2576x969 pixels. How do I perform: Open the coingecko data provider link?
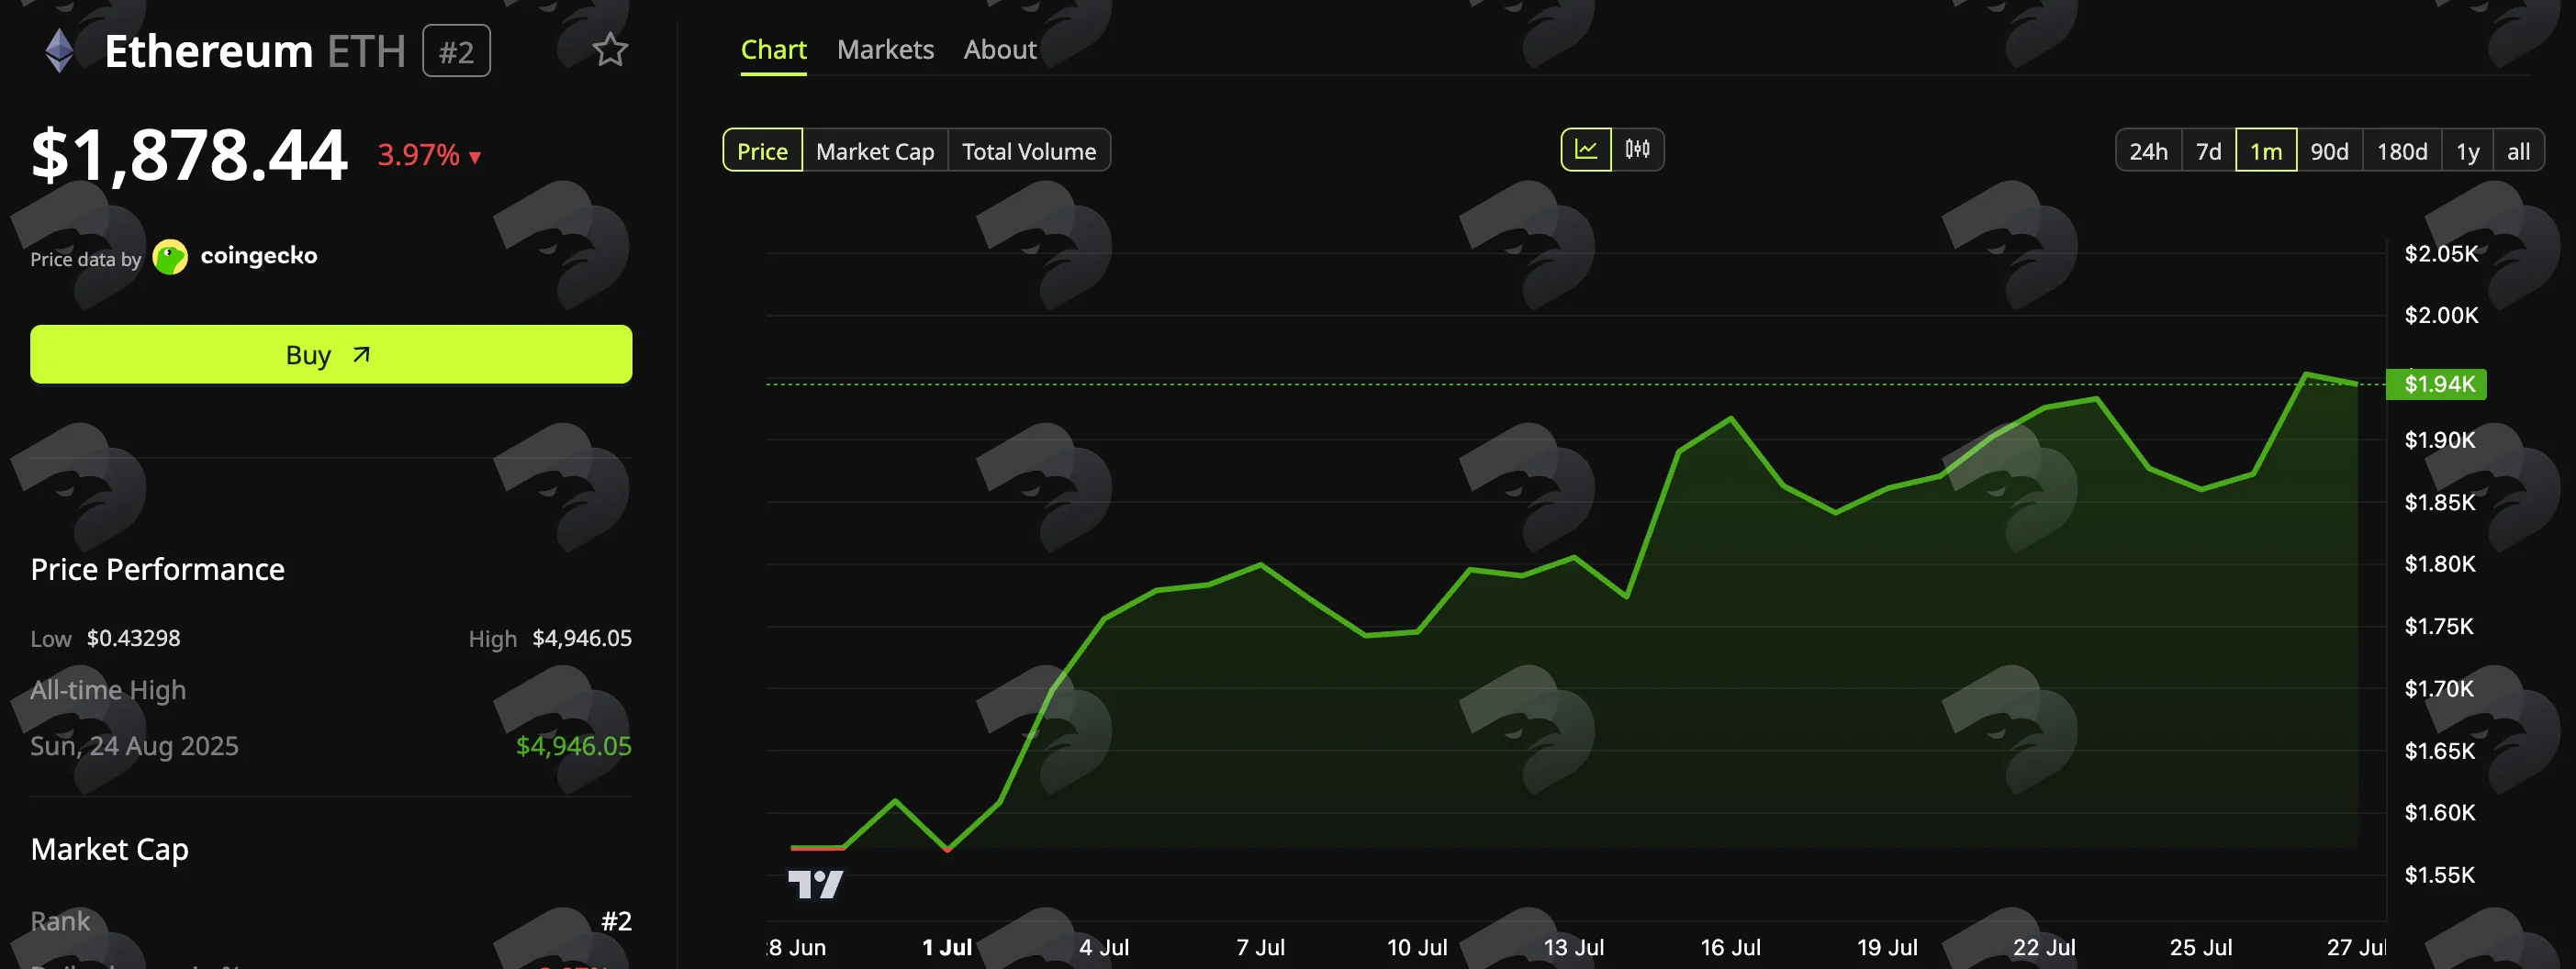[x=259, y=256]
